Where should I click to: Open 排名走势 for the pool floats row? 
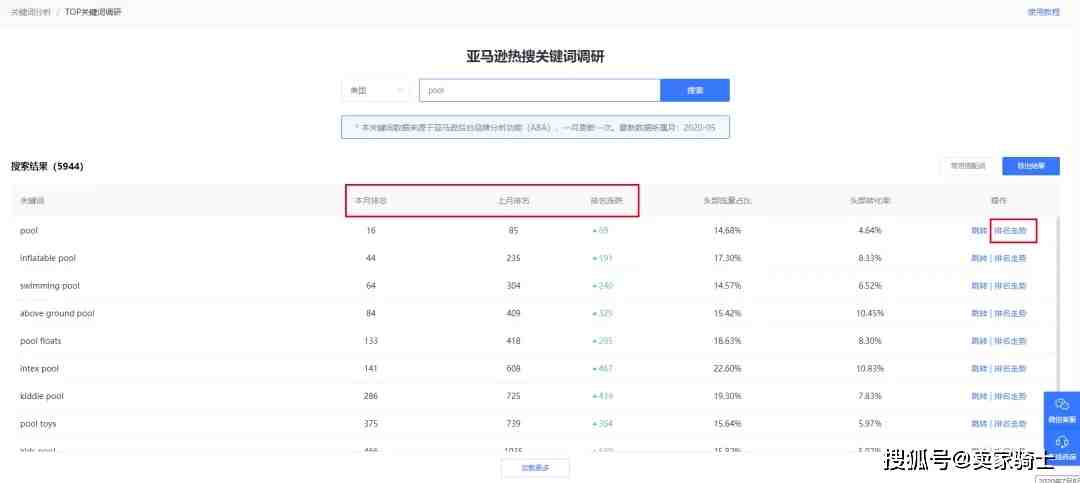coord(1010,341)
